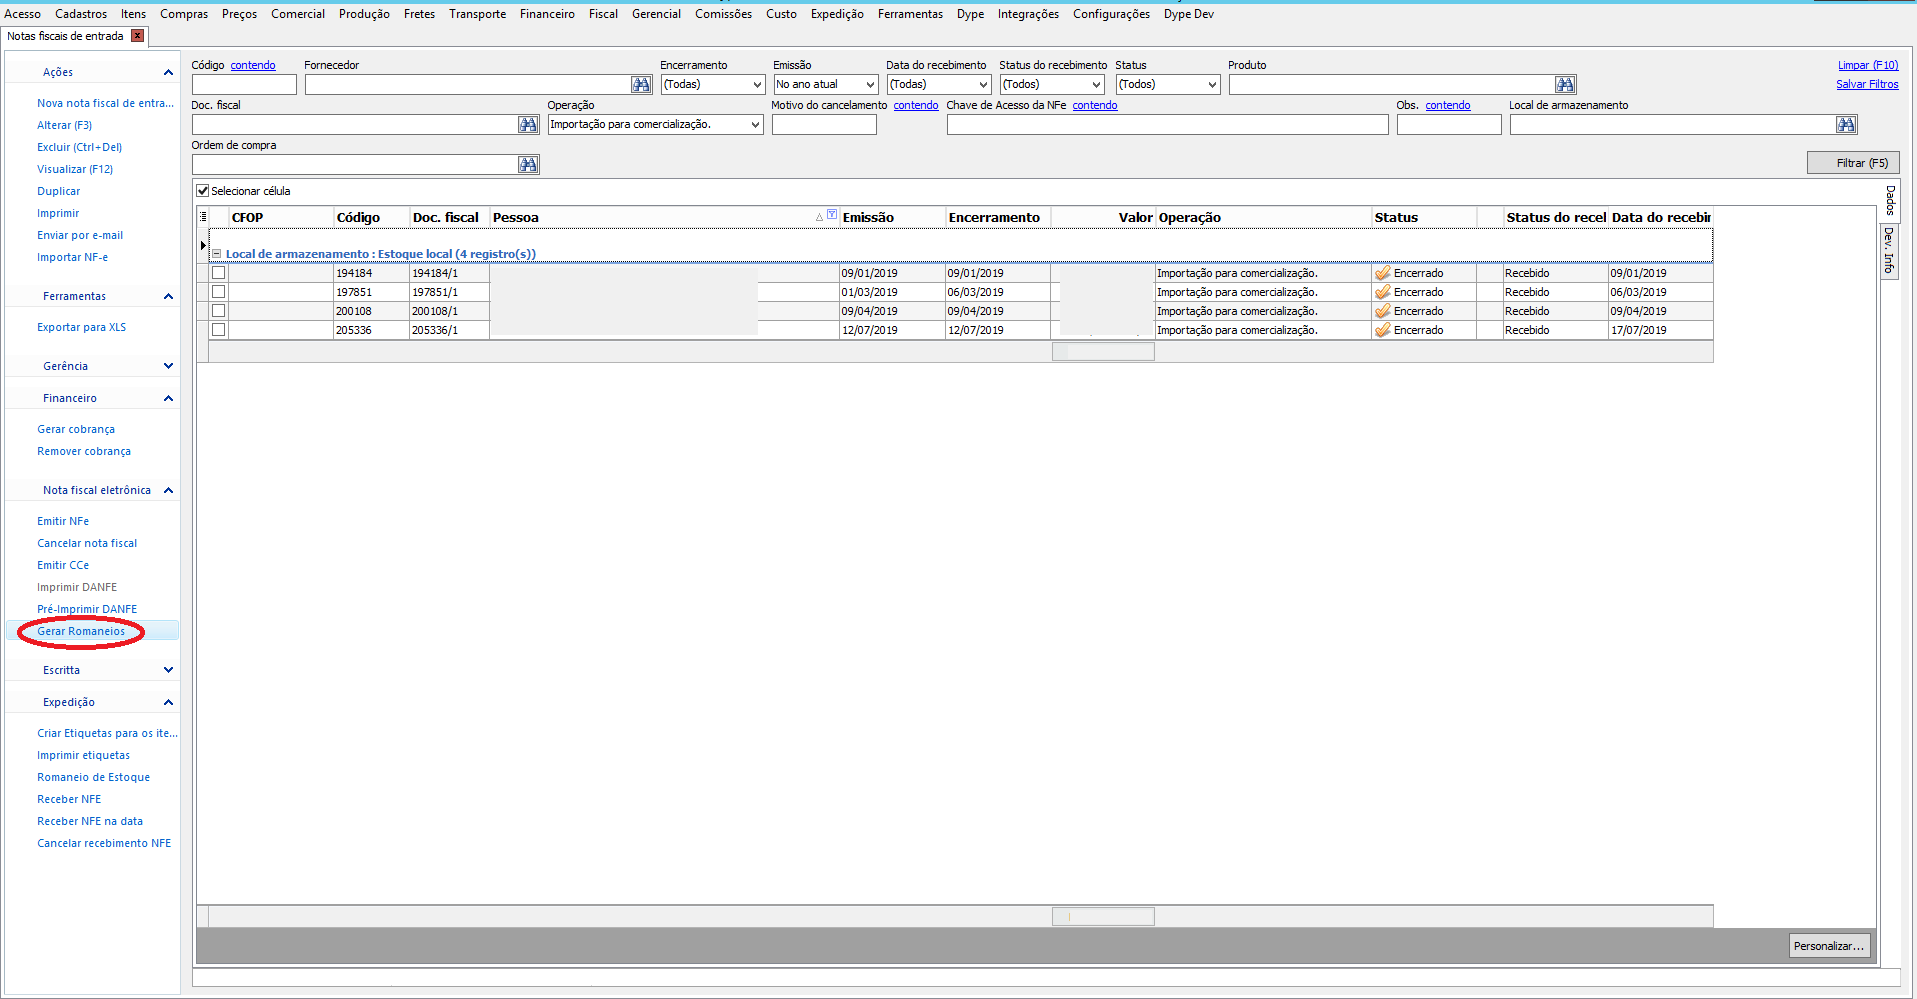Open the Expedição menu

[837, 14]
